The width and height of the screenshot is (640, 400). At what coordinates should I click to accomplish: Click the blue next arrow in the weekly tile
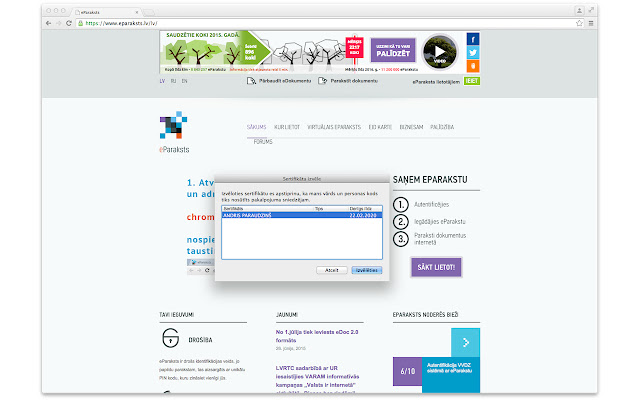pos(465,342)
